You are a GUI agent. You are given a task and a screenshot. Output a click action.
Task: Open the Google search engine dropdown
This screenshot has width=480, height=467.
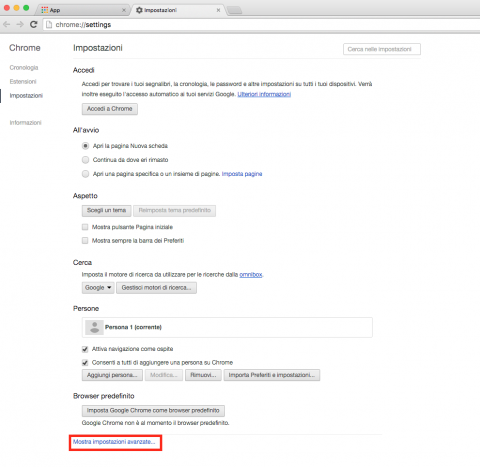point(98,288)
